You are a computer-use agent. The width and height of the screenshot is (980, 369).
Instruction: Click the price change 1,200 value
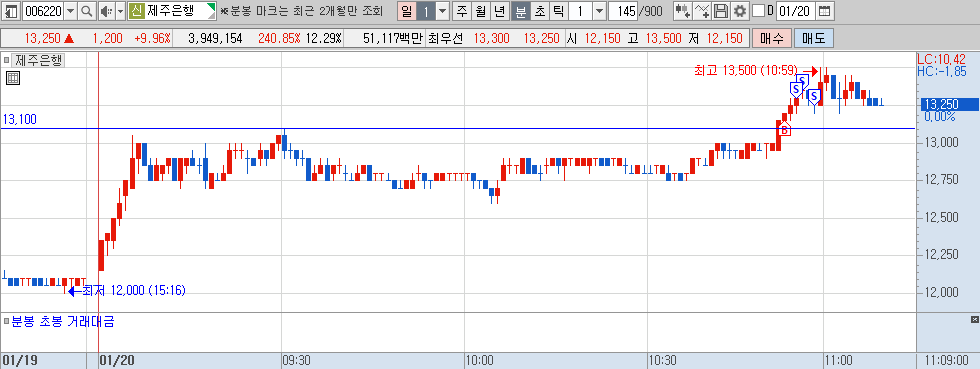[x=108, y=38]
